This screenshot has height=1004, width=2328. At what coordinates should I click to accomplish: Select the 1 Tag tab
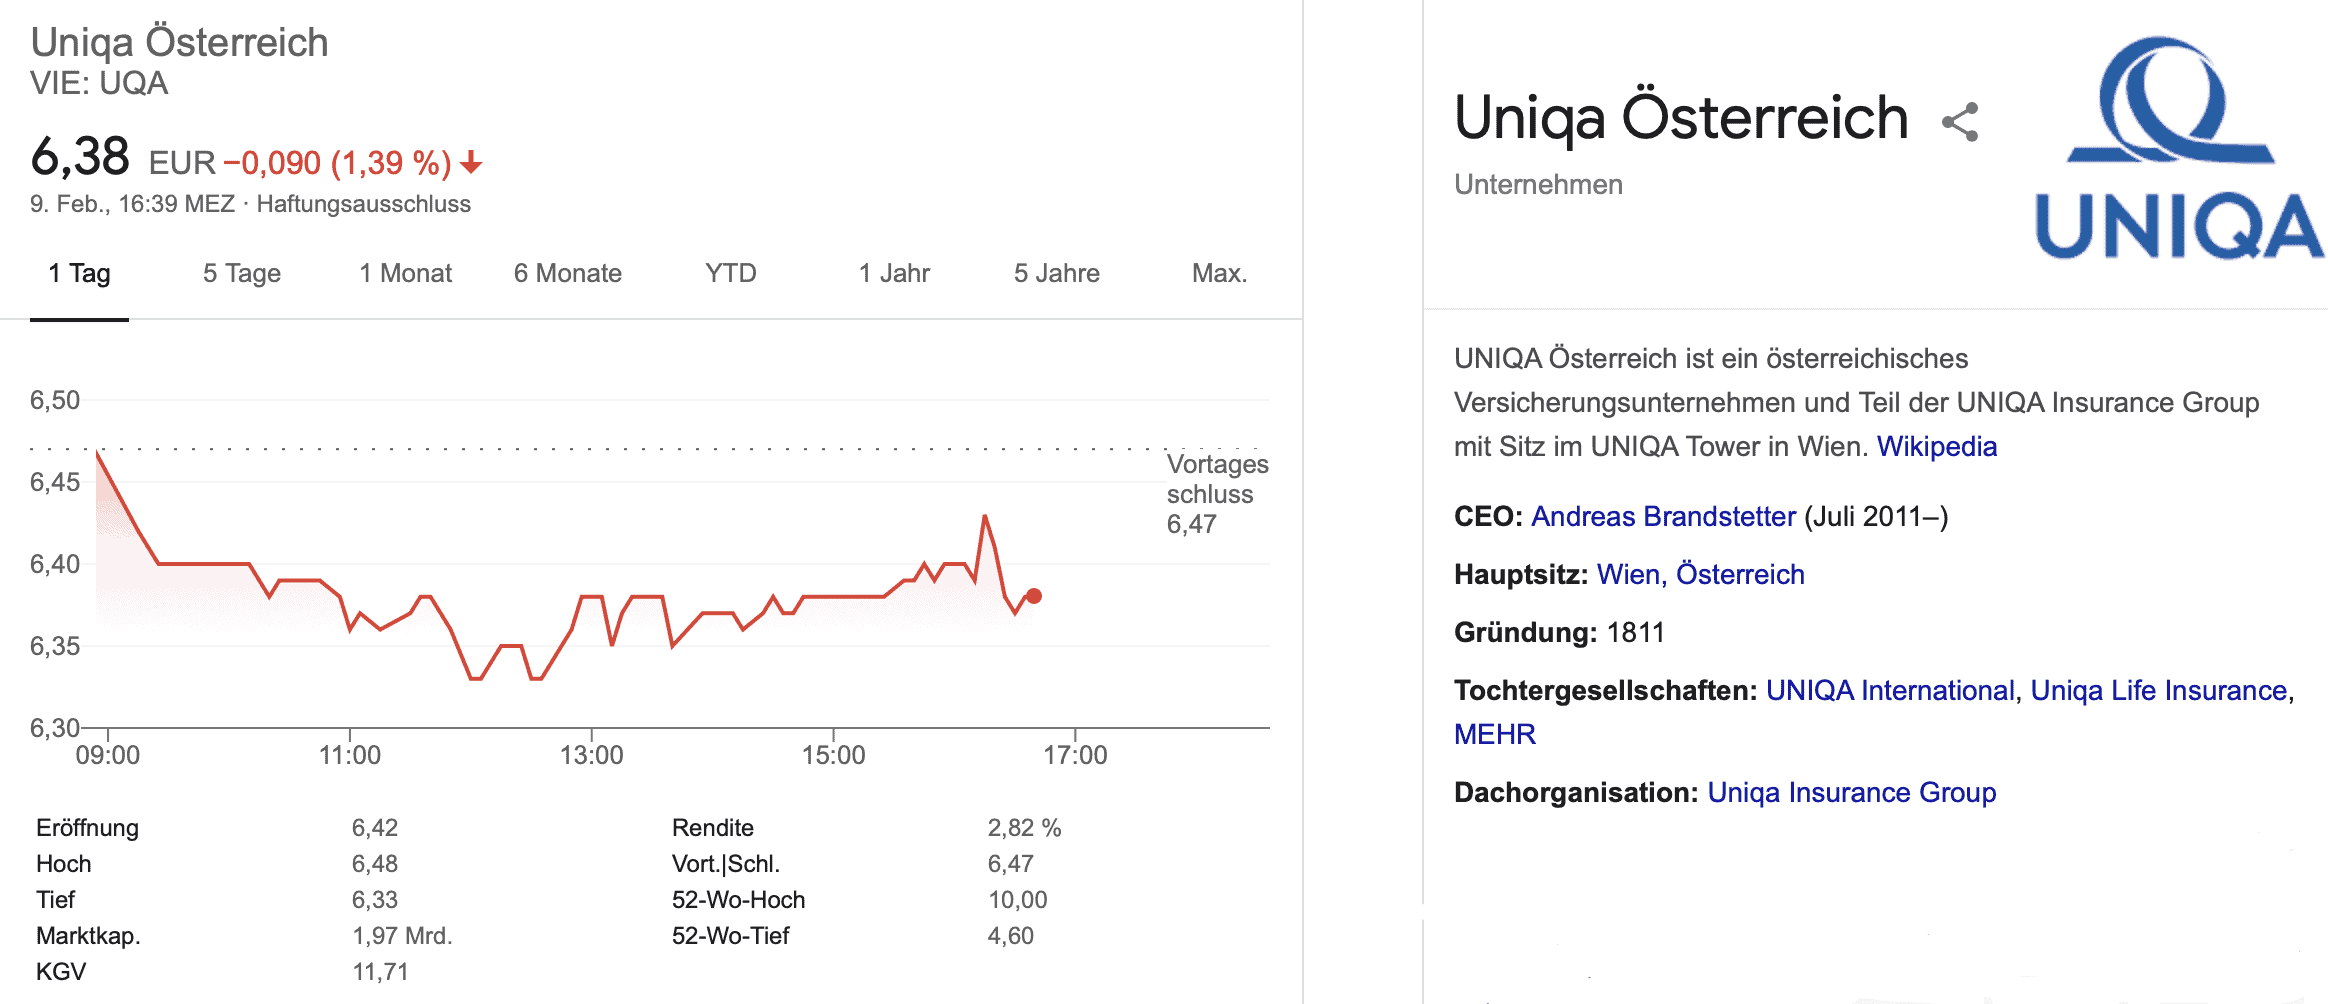click(x=79, y=273)
